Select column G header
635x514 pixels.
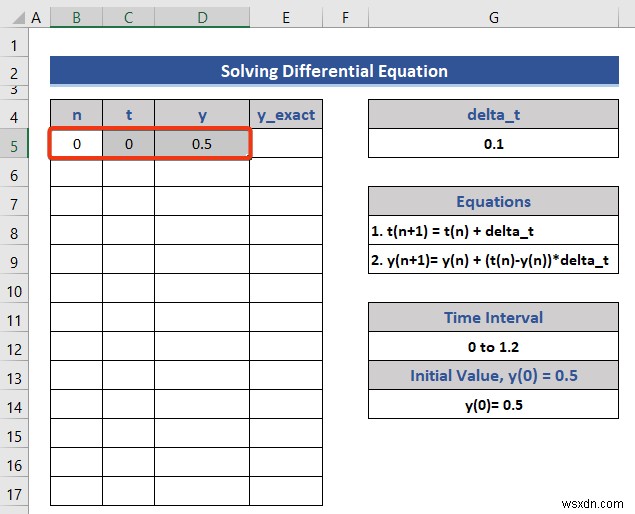(x=494, y=18)
